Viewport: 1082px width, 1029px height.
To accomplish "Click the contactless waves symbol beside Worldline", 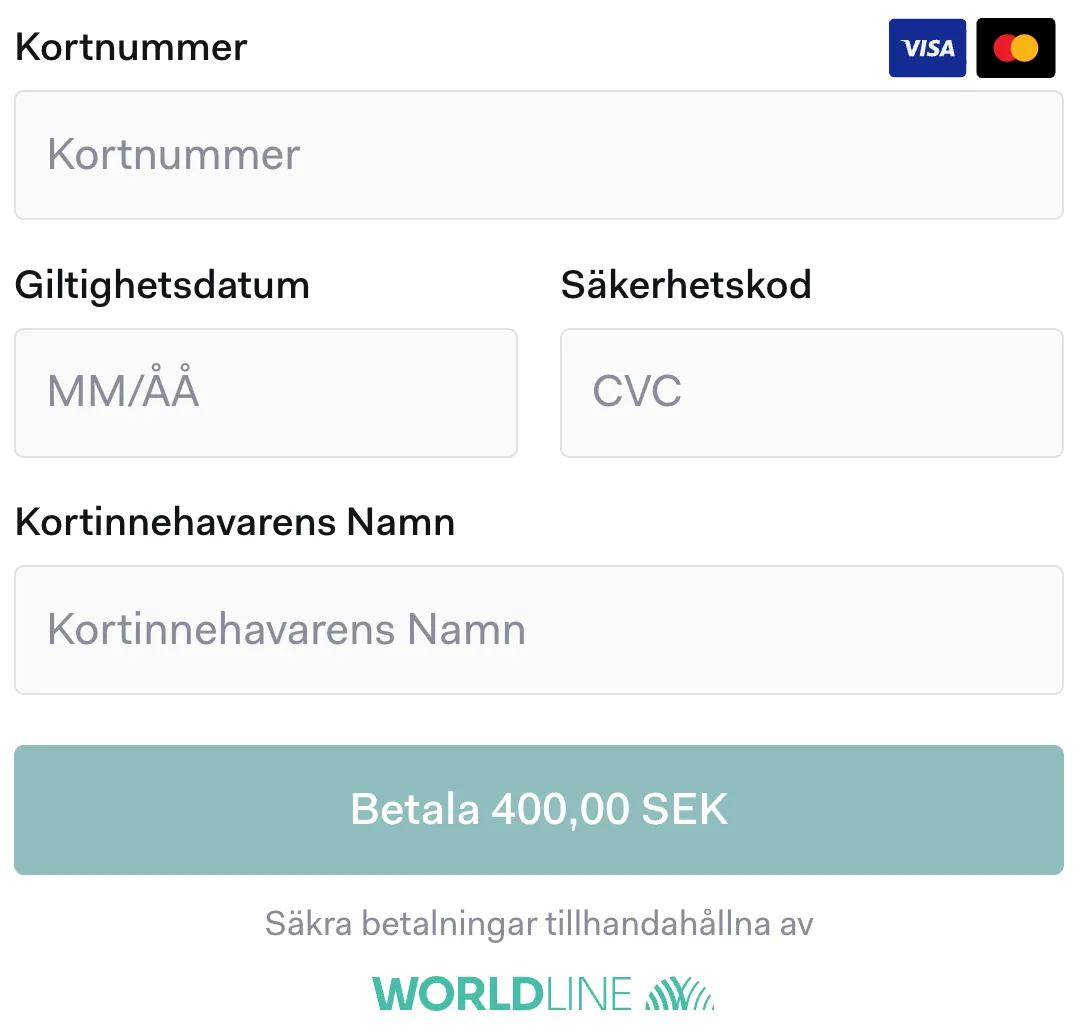I will pos(680,992).
